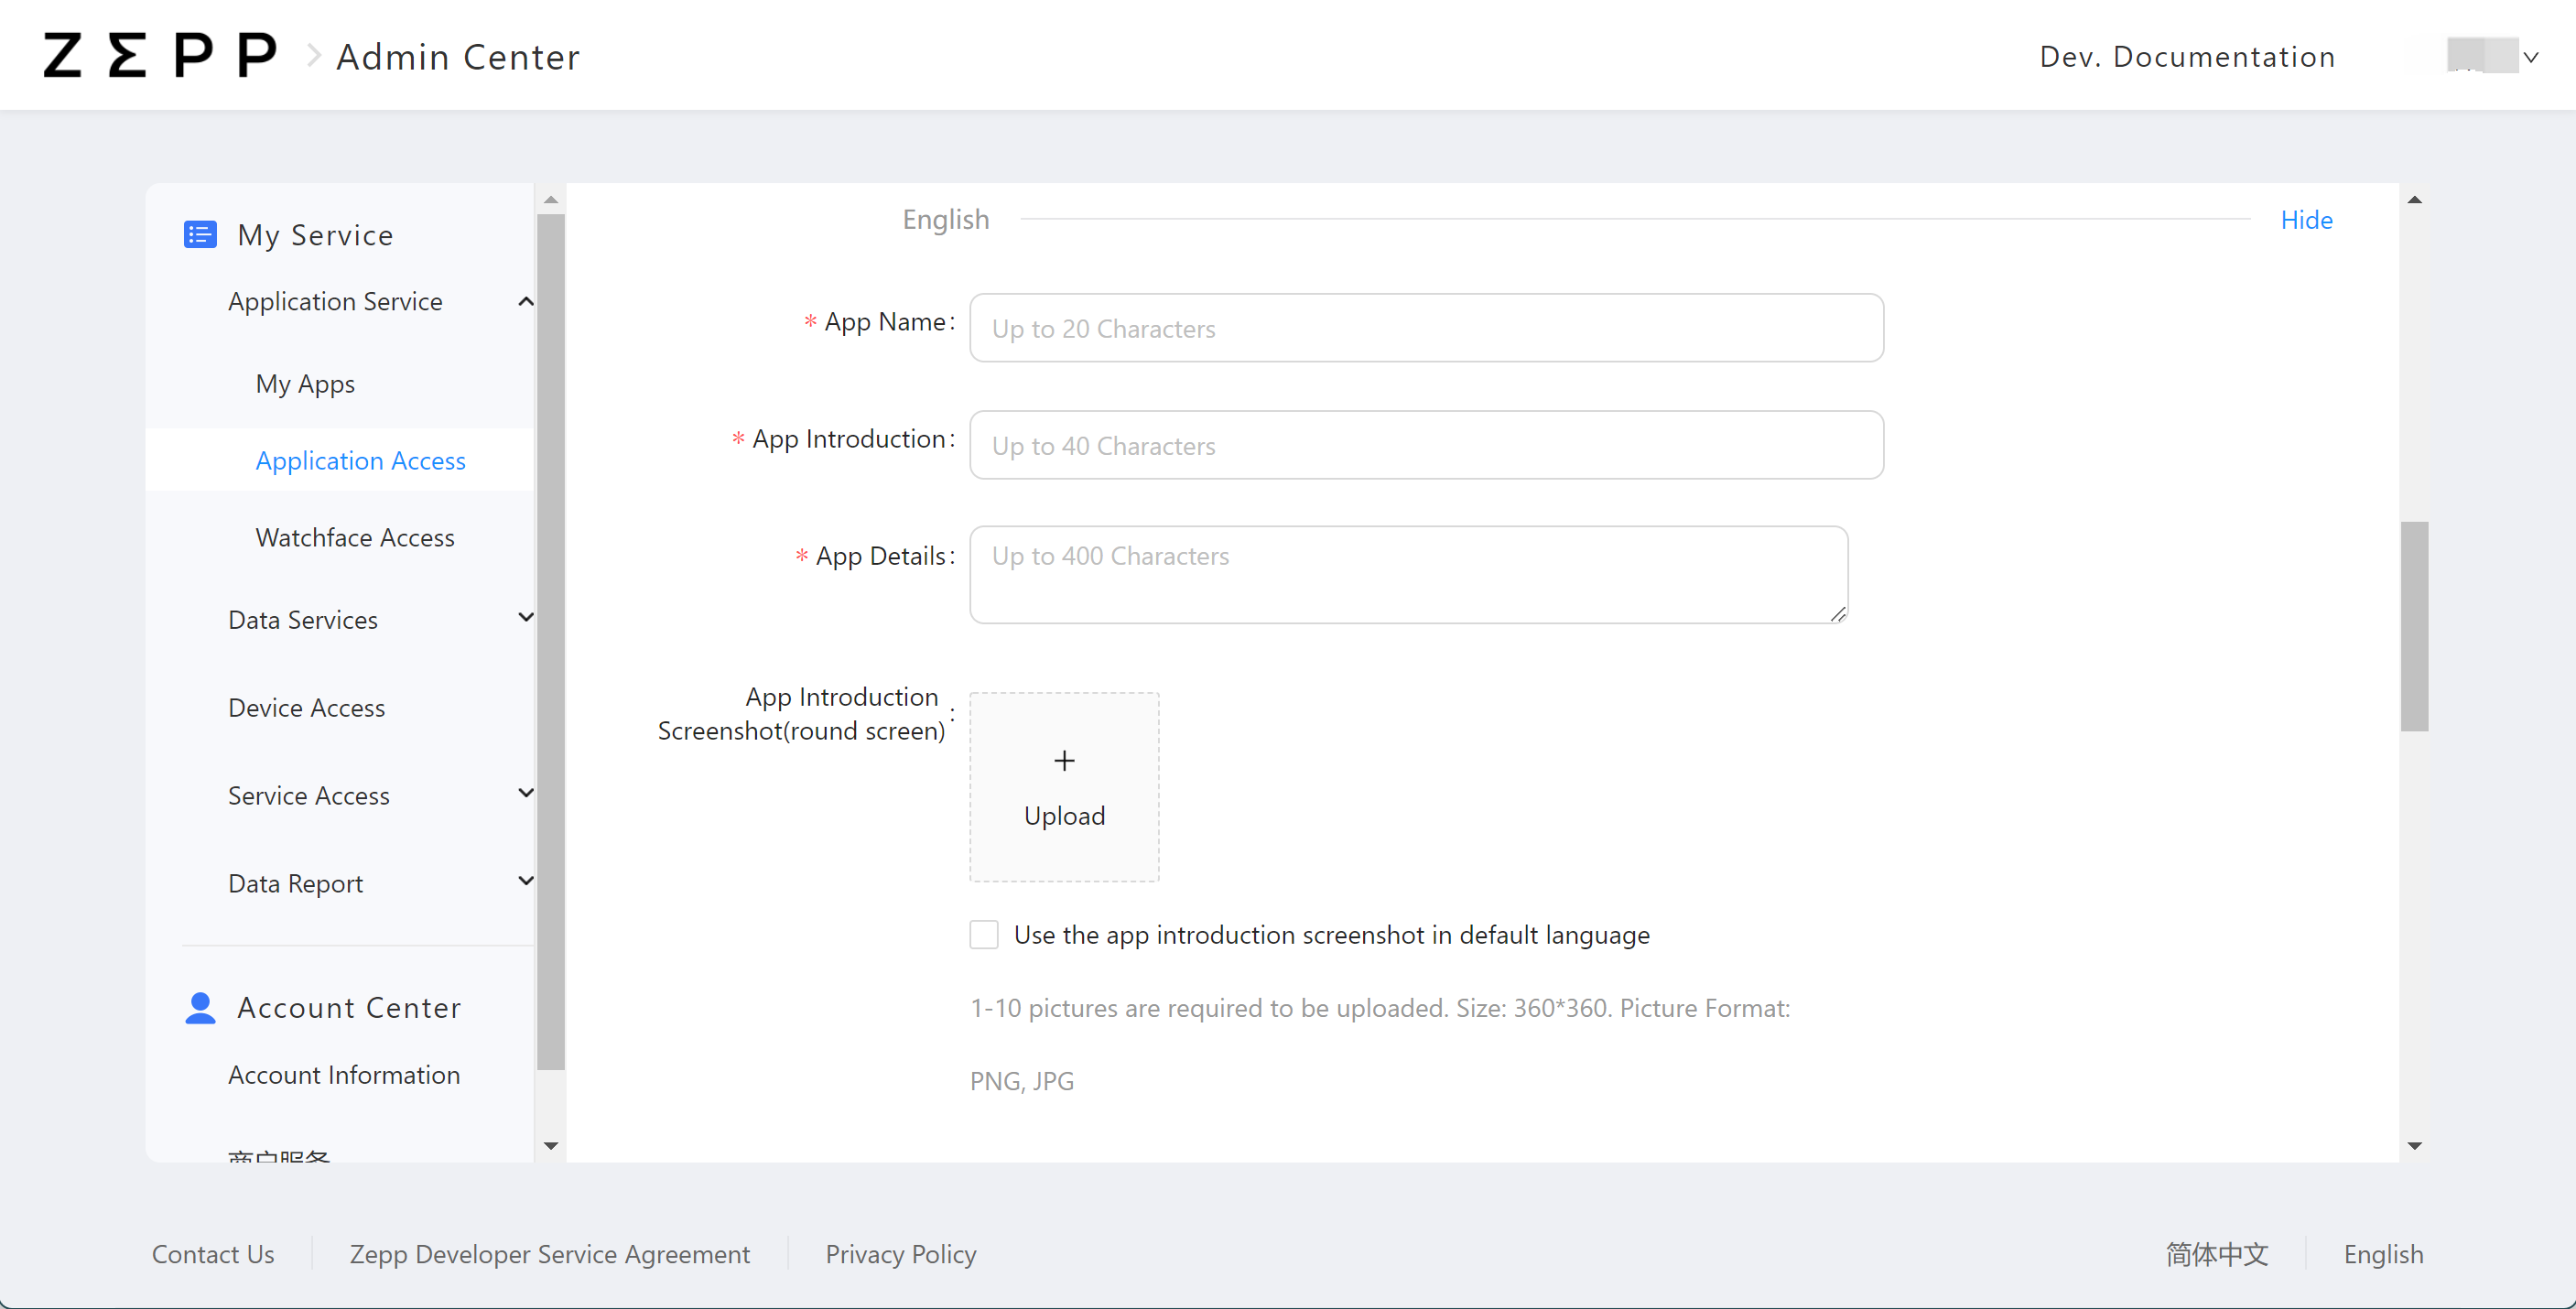Click sidebar scroll down arrow
This screenshot has height=1309, width=2576.
550,1146
